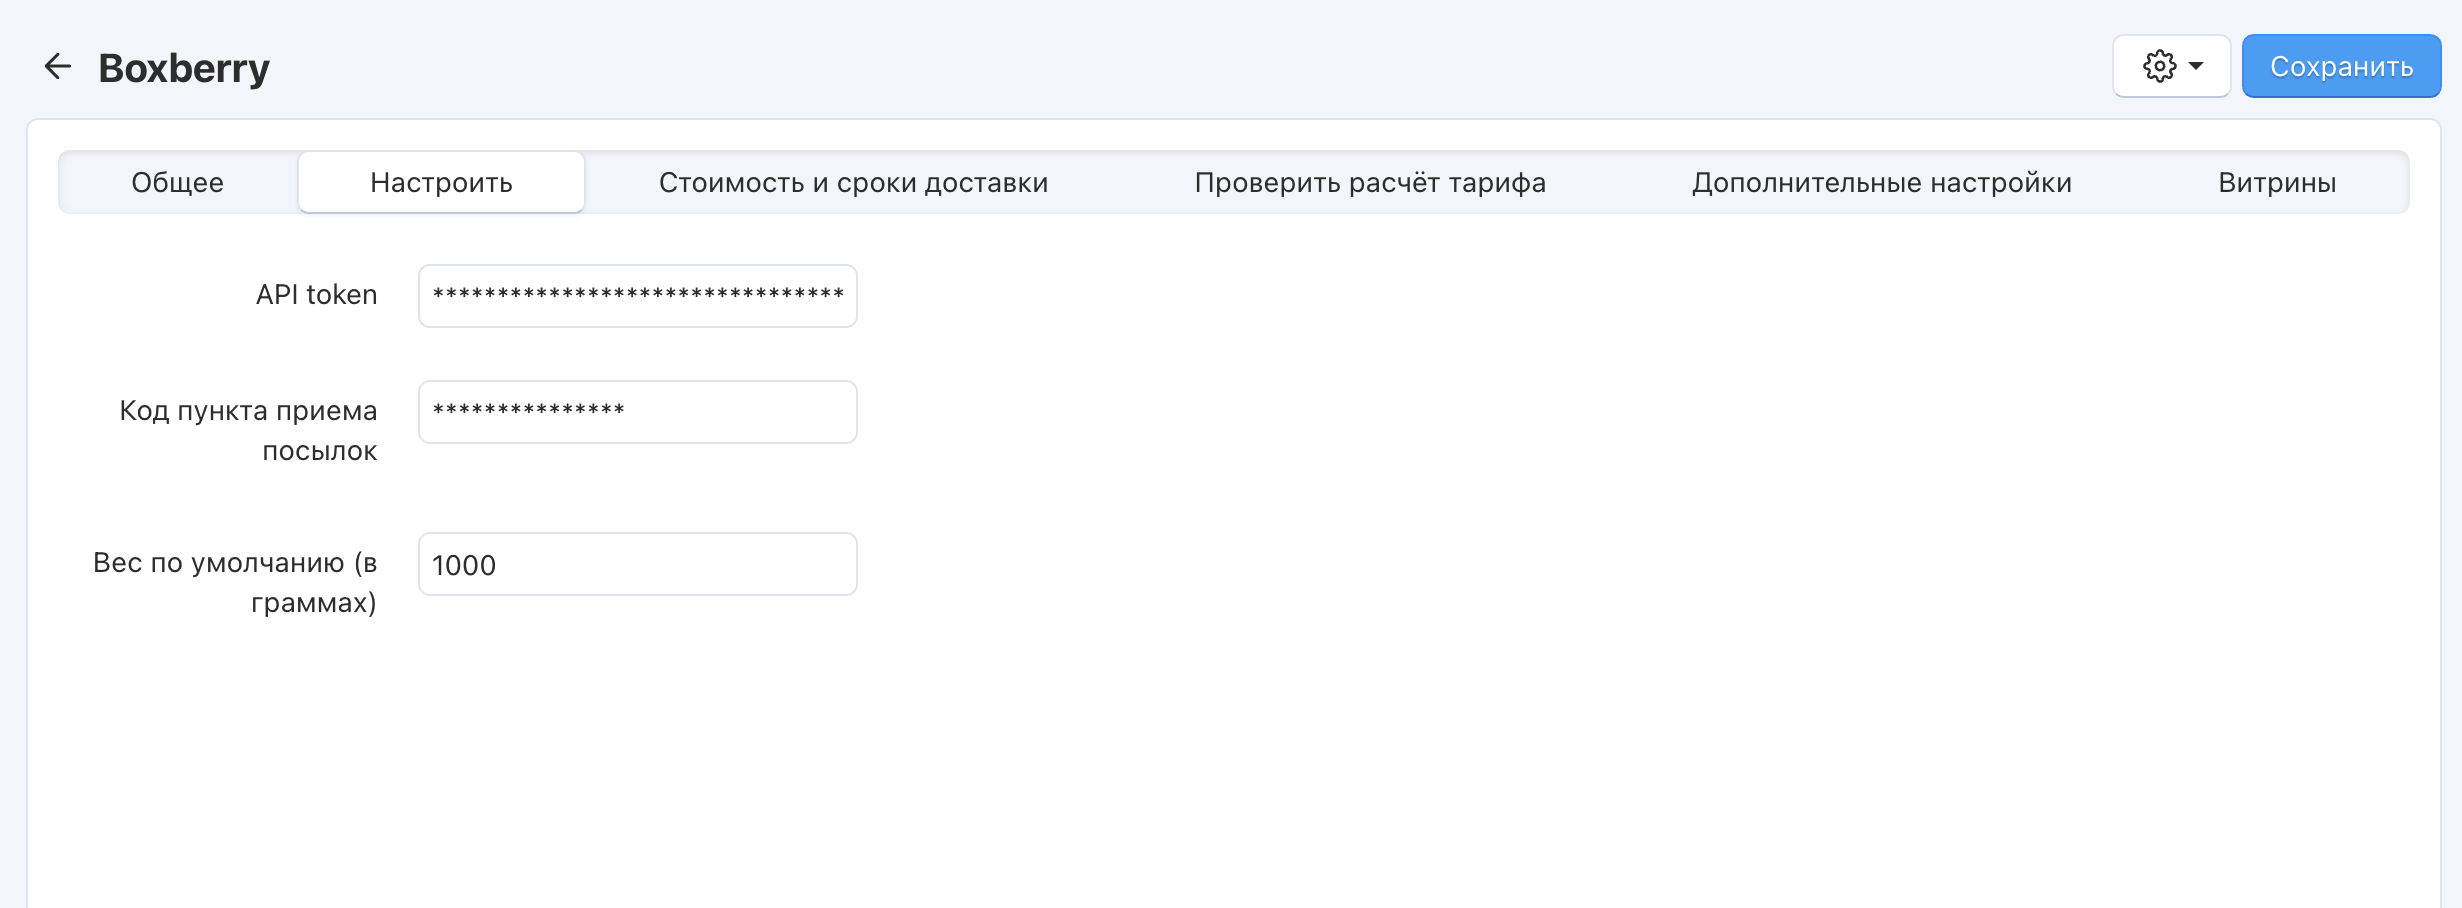The image size is (2462, 908).
Task: Click the Код пункта приема посылок label
Action: pyautogui.click(x=248, y=430)
